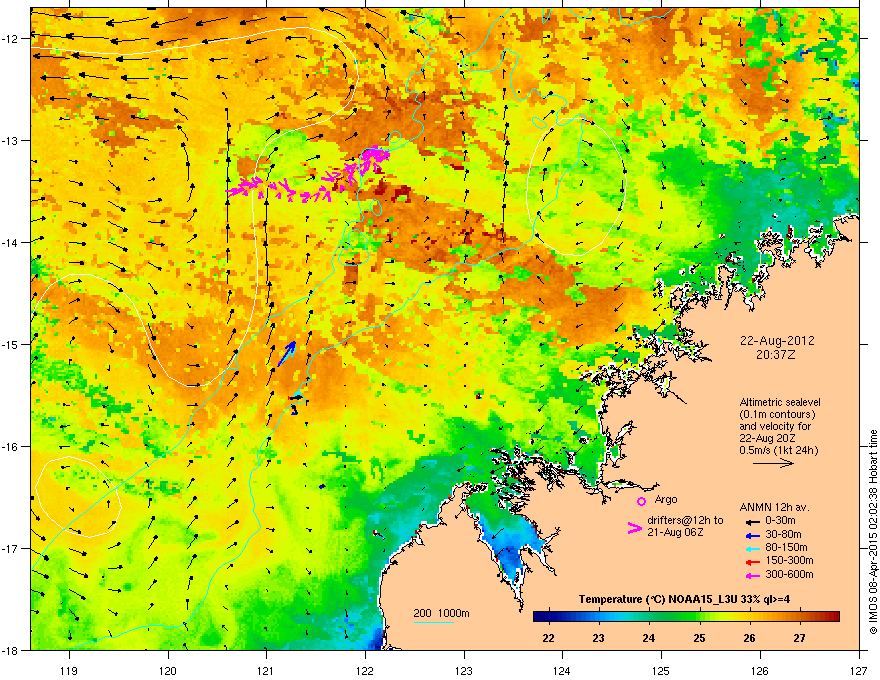Click the magenta 300-600m arrow legend symbol
The width and height of the screenshot is (880, 680).
pyautogui.click(x=753, y=575)
